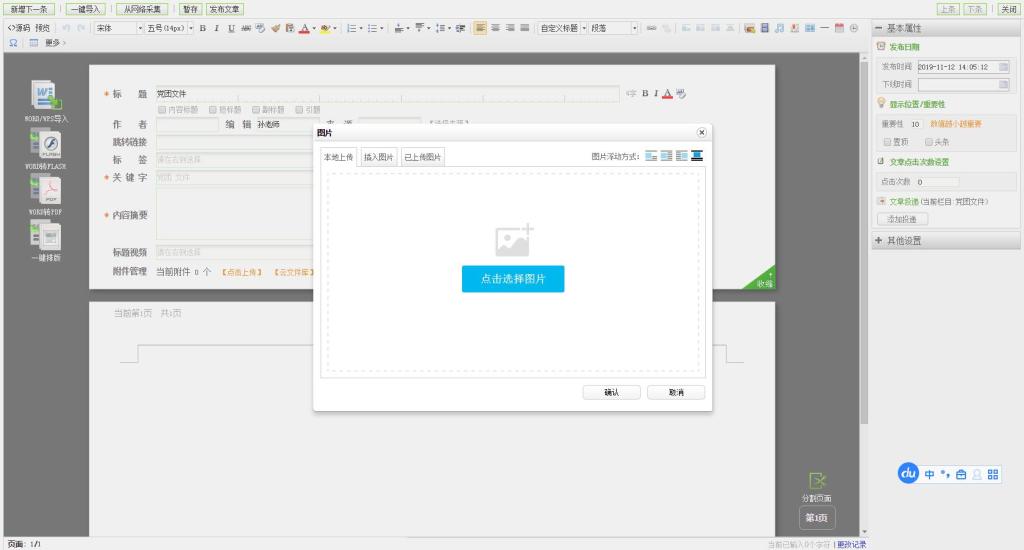Check the 内容标题 checkbox

pos(163,109)
